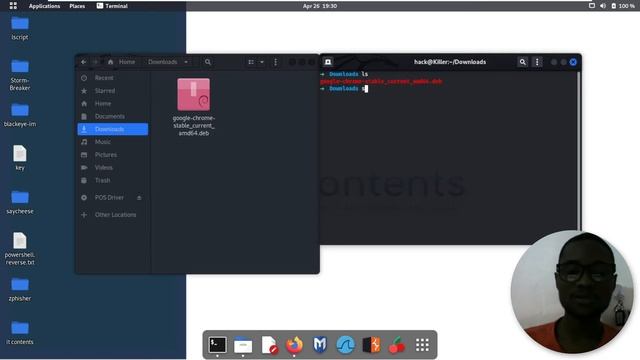The height and width of the screenshot is (360, 640).
Task: Open Other Locations in Files sidebar
Action: pos(113,214)
